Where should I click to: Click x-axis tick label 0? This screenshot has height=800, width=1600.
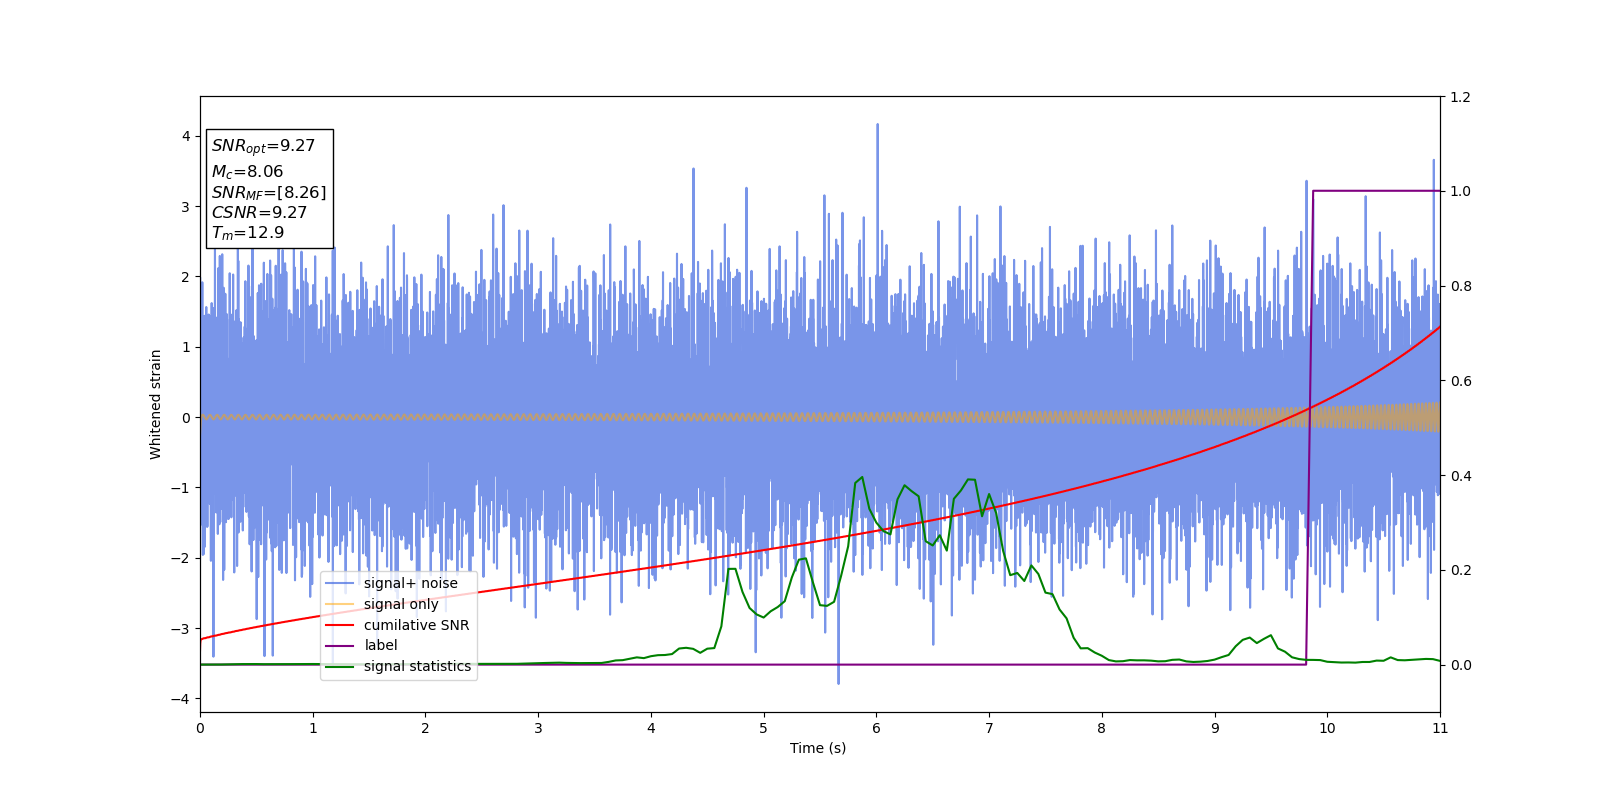[x=200, y=728]
